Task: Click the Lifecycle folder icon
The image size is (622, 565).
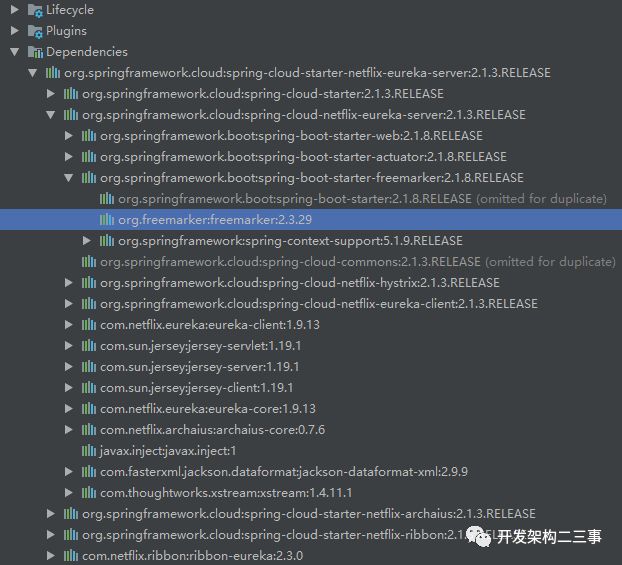Action: pos(35,10)
